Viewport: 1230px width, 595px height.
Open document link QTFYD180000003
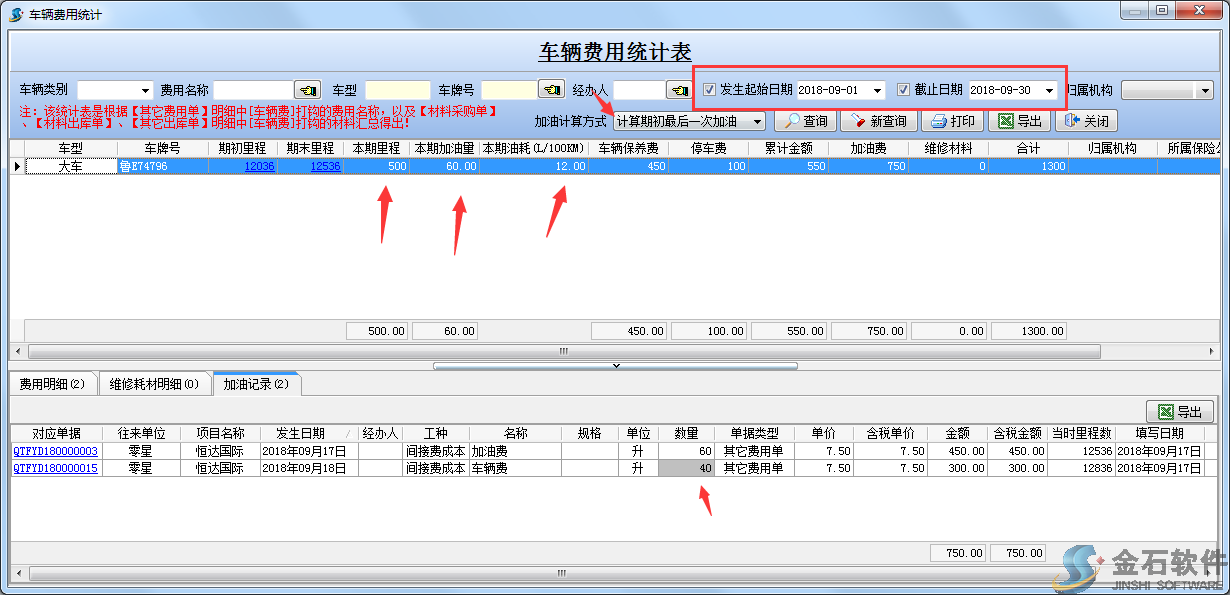[56, 451]
